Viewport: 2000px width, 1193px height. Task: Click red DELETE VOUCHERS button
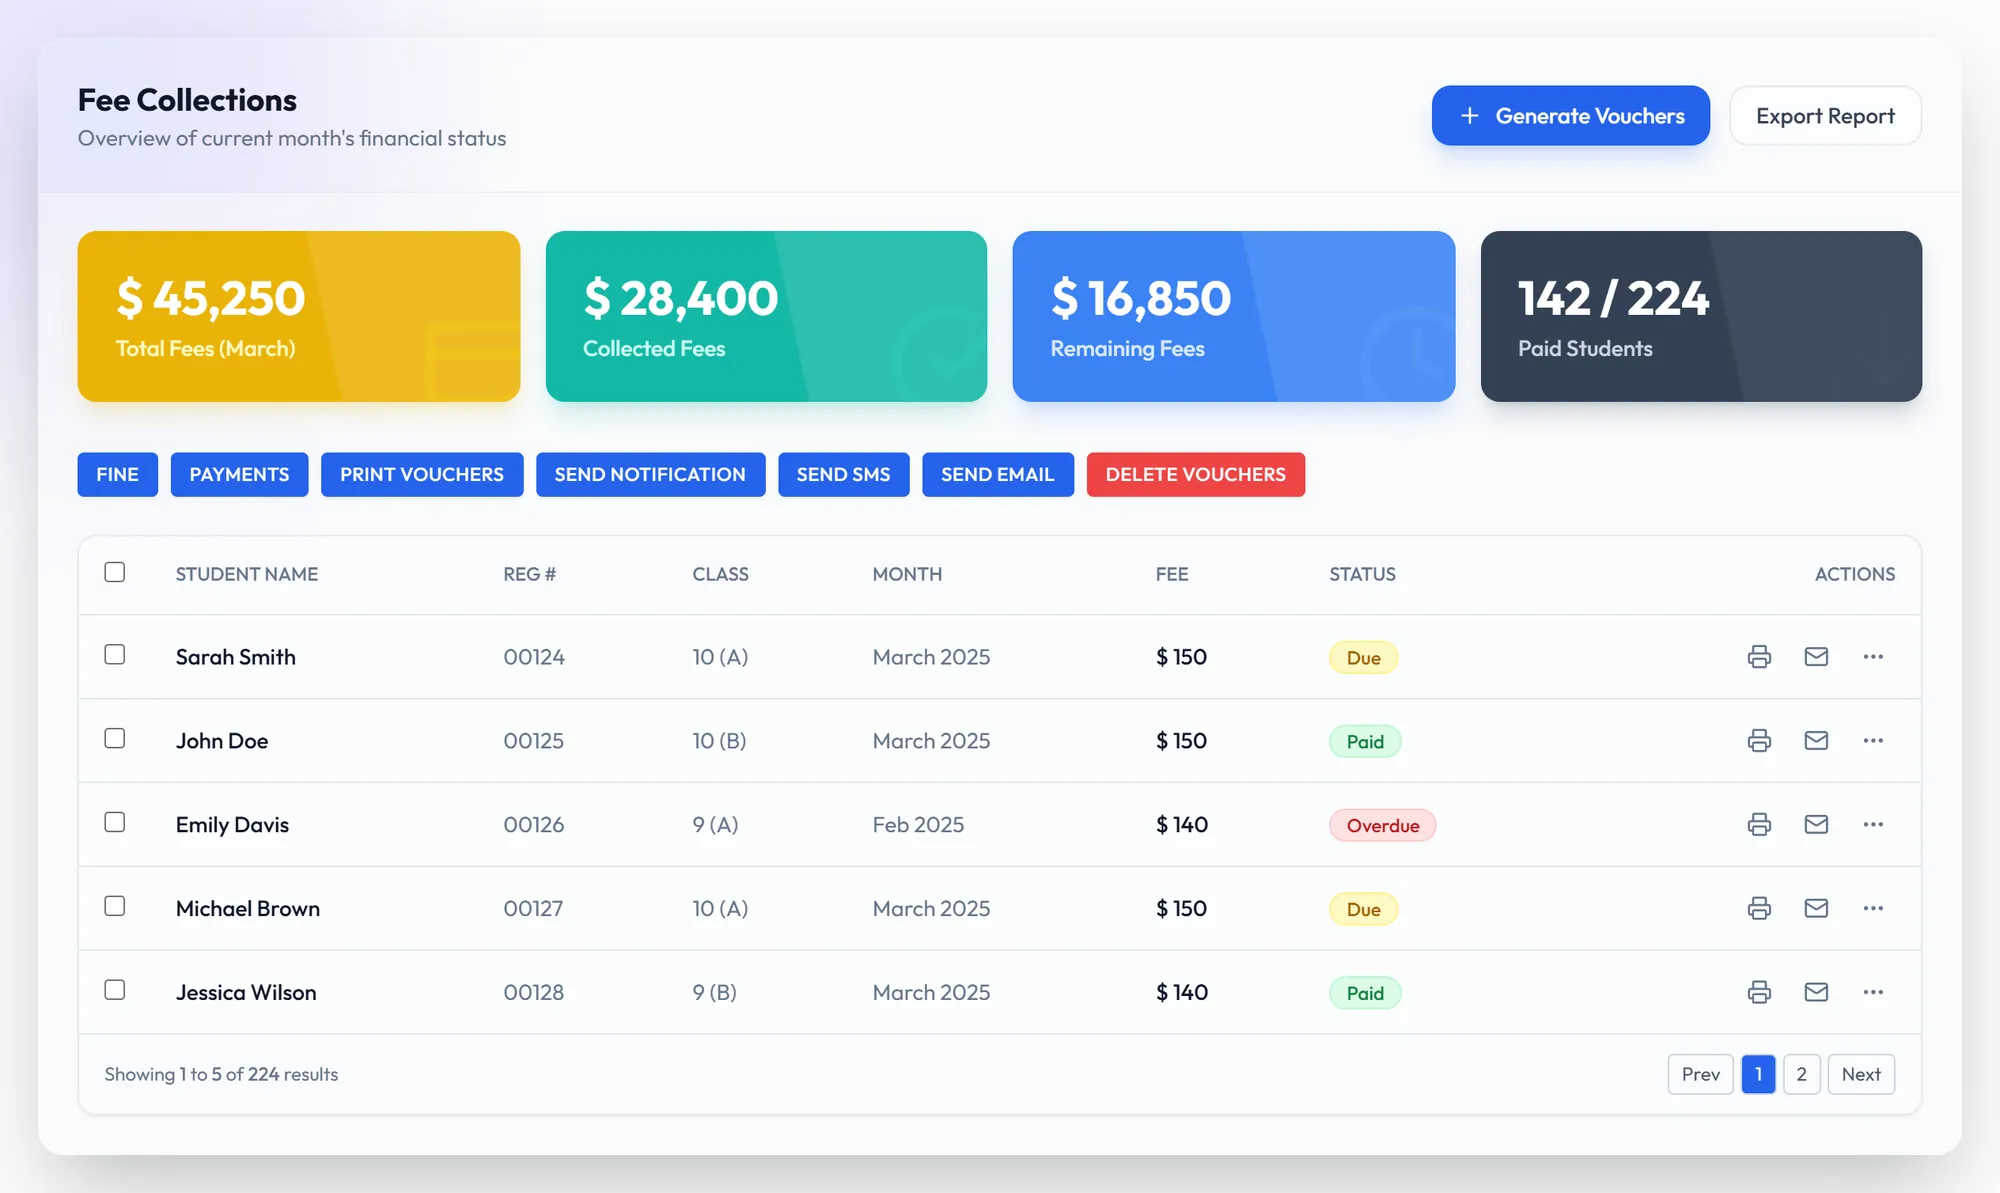(1196, 475)
